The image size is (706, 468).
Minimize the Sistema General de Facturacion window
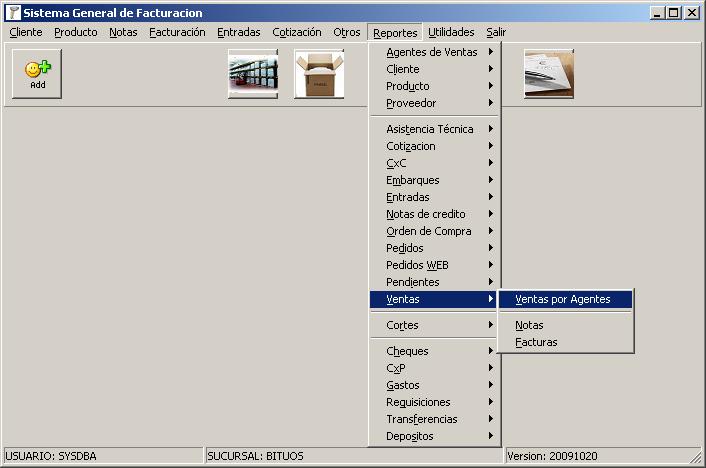click(x=657, y=13)
